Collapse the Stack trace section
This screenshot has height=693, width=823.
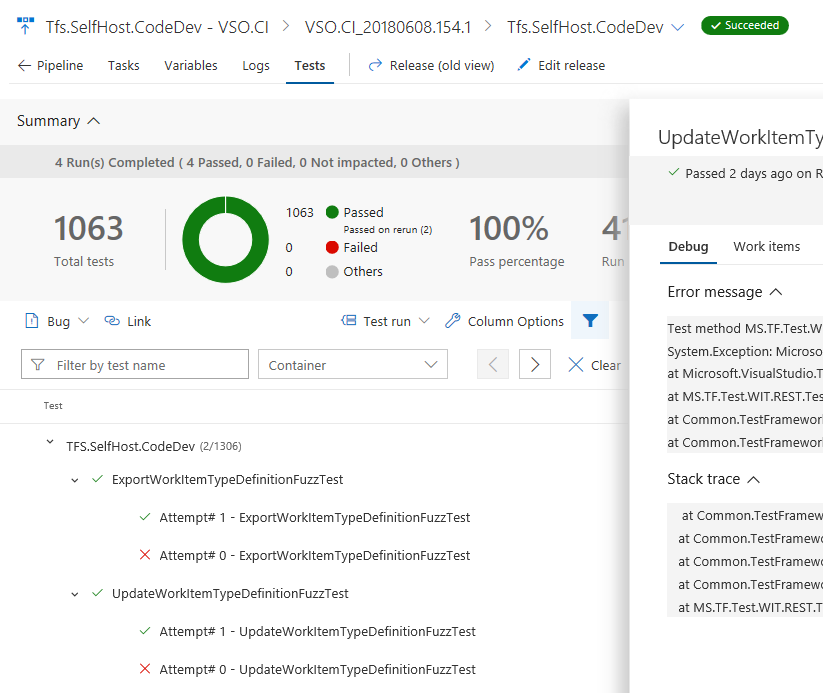pos(755,479)
